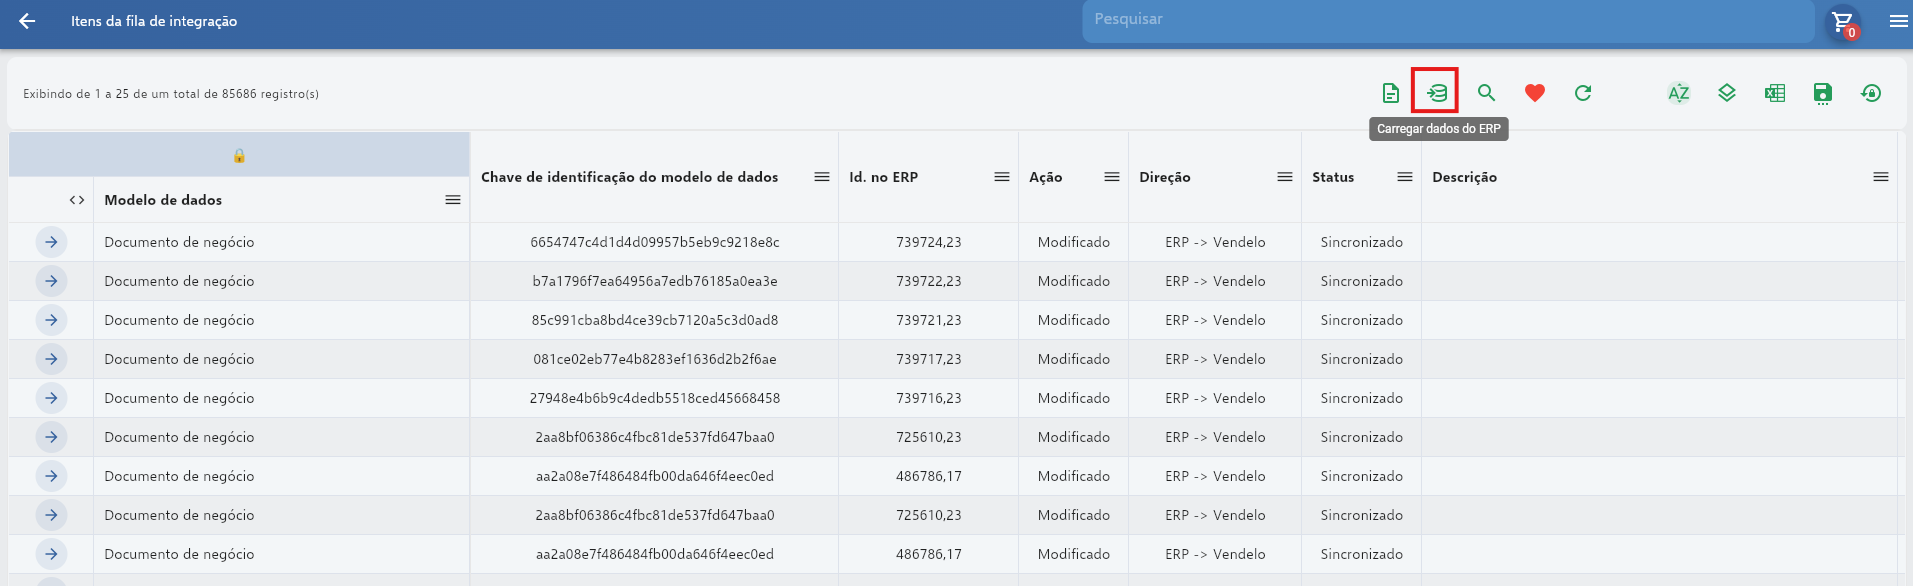This screenshot has height=586, width=1913.
Task: Click the layers grouping icon
Action: point(1726,93)
